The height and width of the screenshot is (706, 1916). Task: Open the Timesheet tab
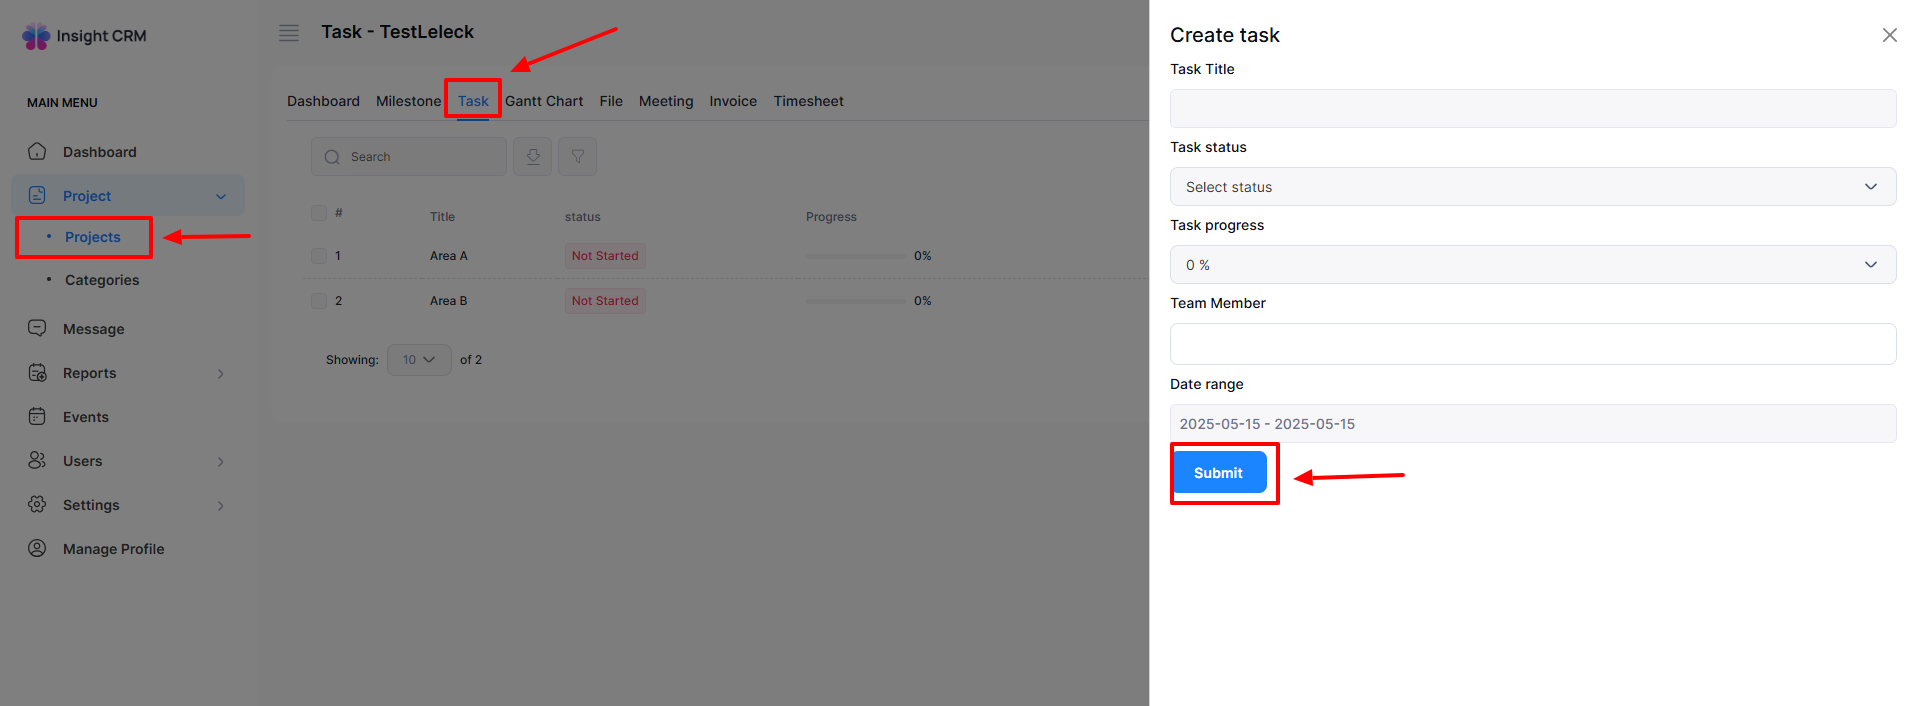tap(808, 101)
